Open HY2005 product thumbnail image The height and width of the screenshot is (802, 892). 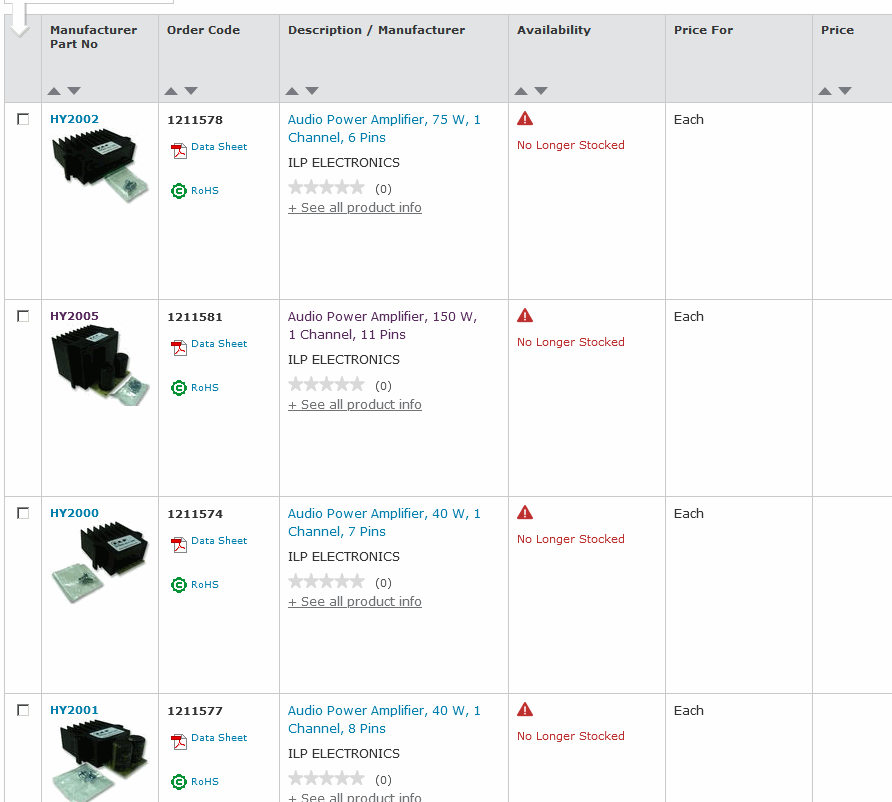(x=100, y=366)
